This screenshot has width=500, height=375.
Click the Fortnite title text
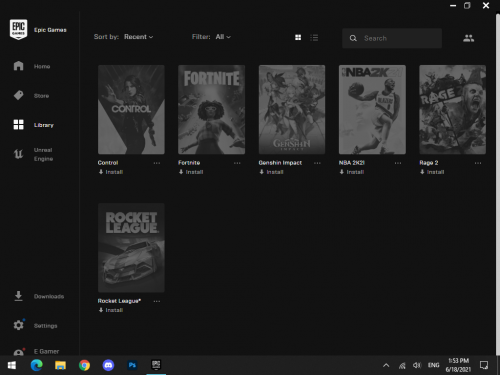pyautogui.click(x=189, y=163)
